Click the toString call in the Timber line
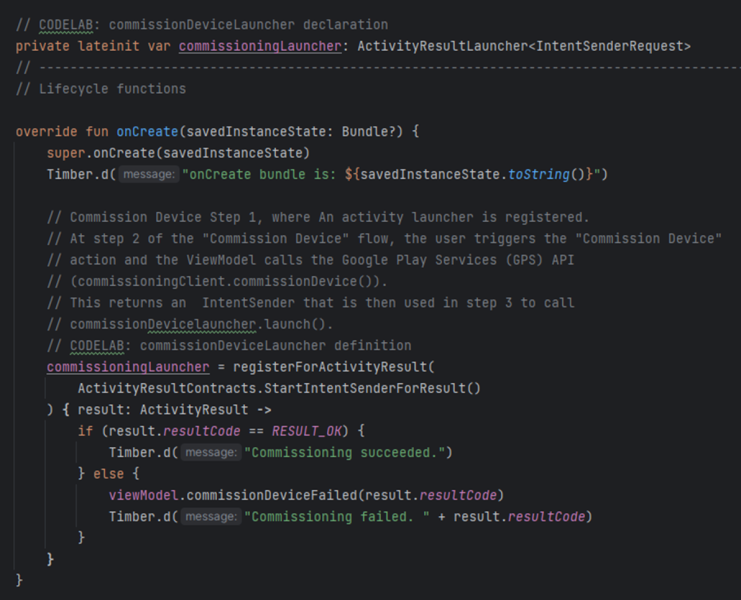This screenshot has height=600, width=741. tap(539, 174)
